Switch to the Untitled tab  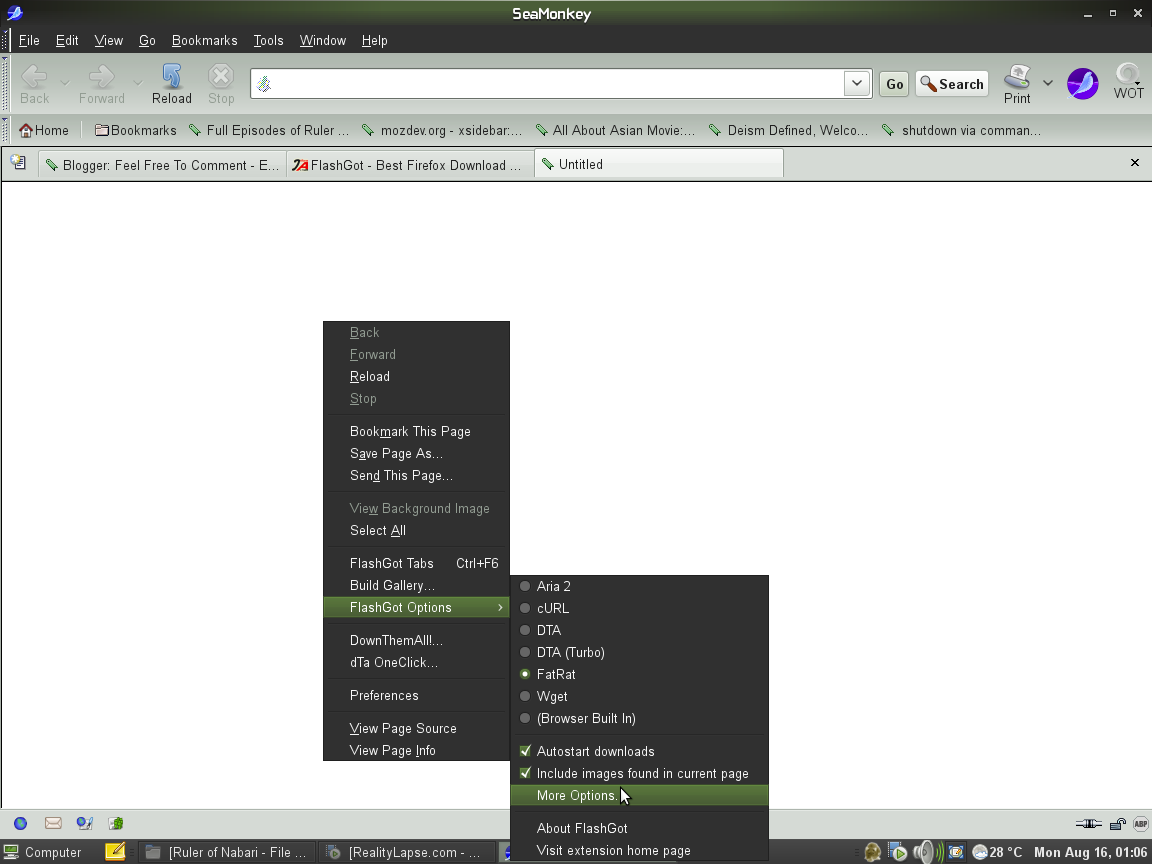658,163
